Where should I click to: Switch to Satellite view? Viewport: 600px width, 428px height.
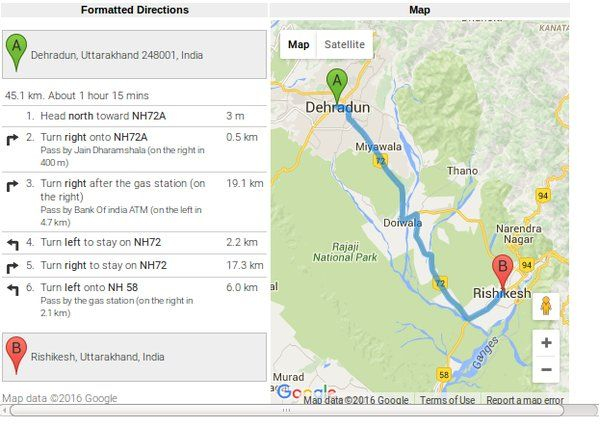[345, 44]
